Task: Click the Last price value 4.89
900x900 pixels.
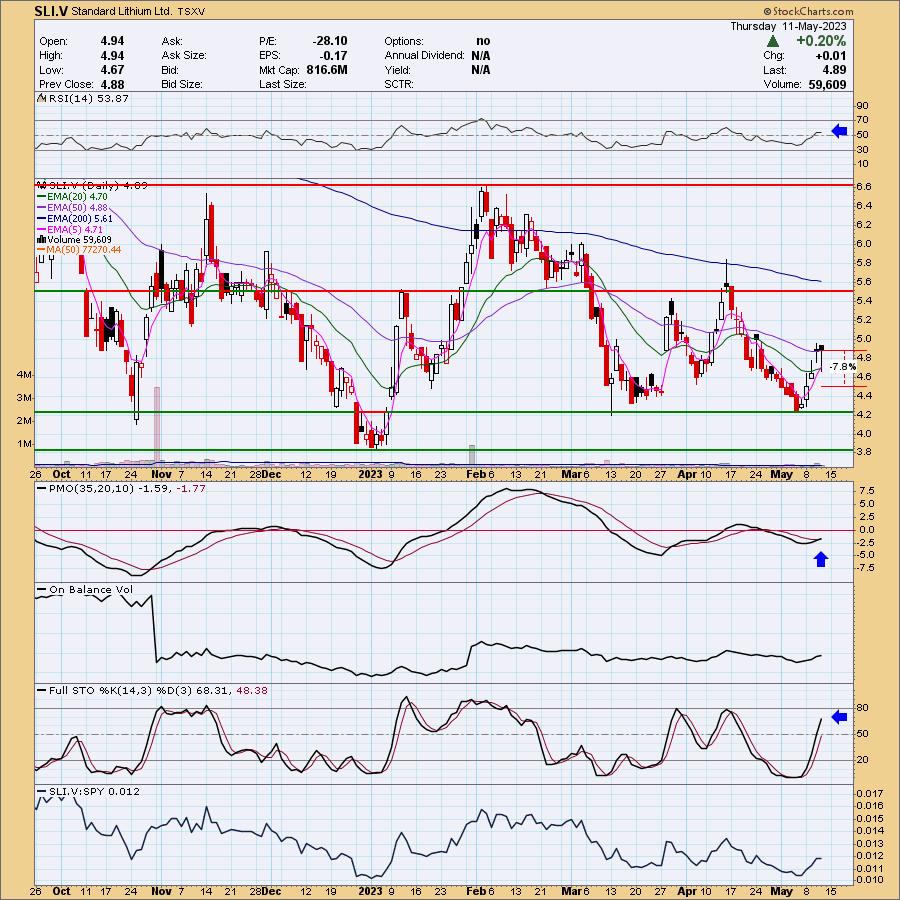Action: coord(835,70)
